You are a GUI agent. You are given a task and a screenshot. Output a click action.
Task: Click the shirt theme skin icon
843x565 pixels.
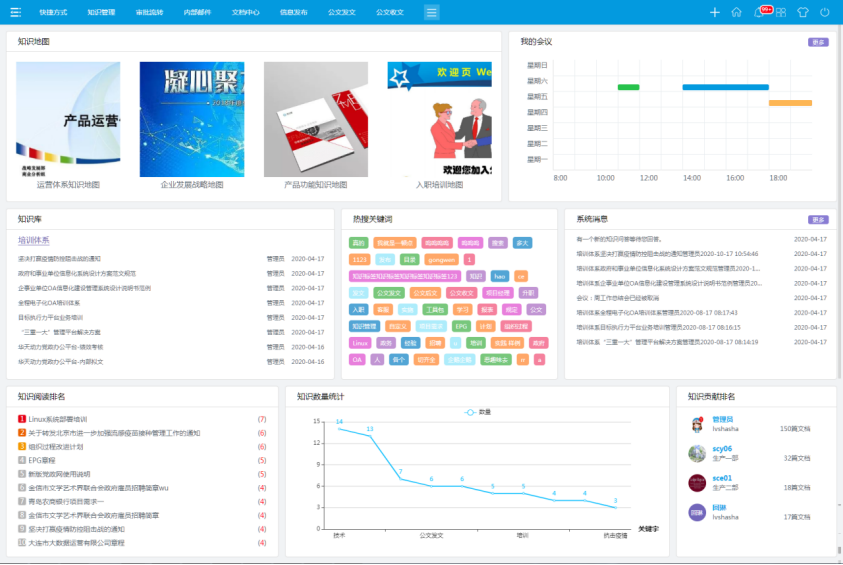(x=802, y=12)
